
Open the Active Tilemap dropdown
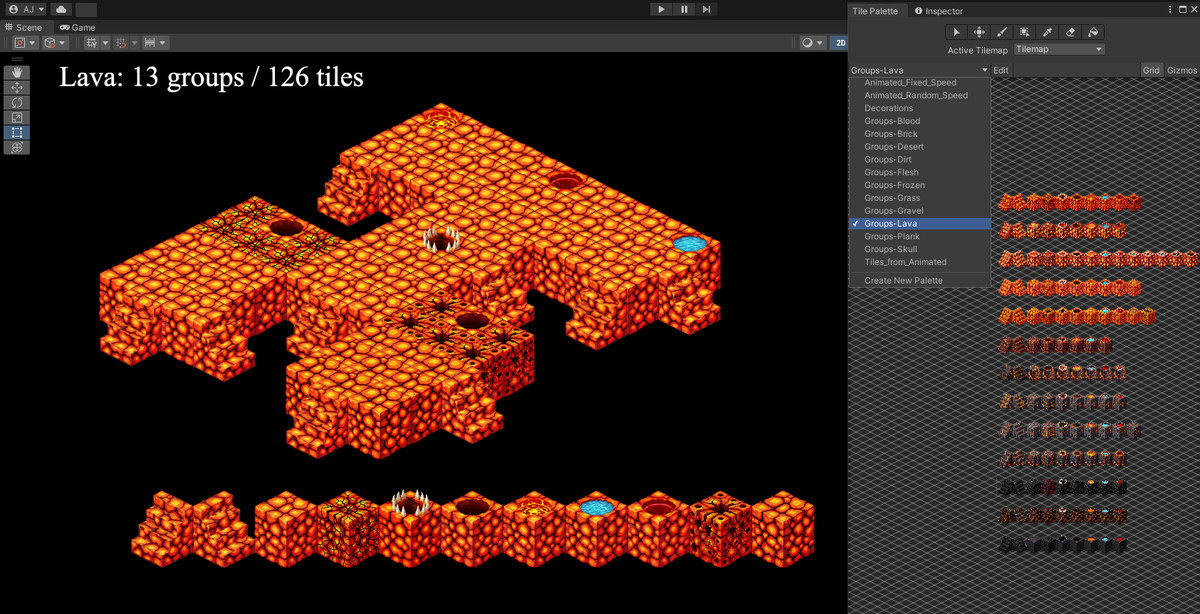pyautogui.click(x=1059, y=49)
